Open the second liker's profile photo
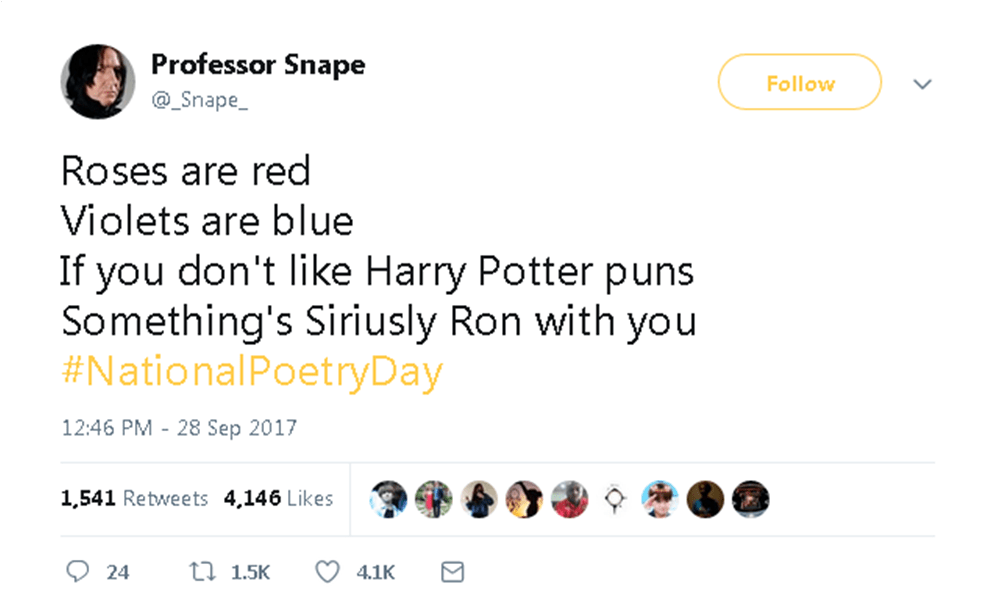 click(x=434, y=498)
